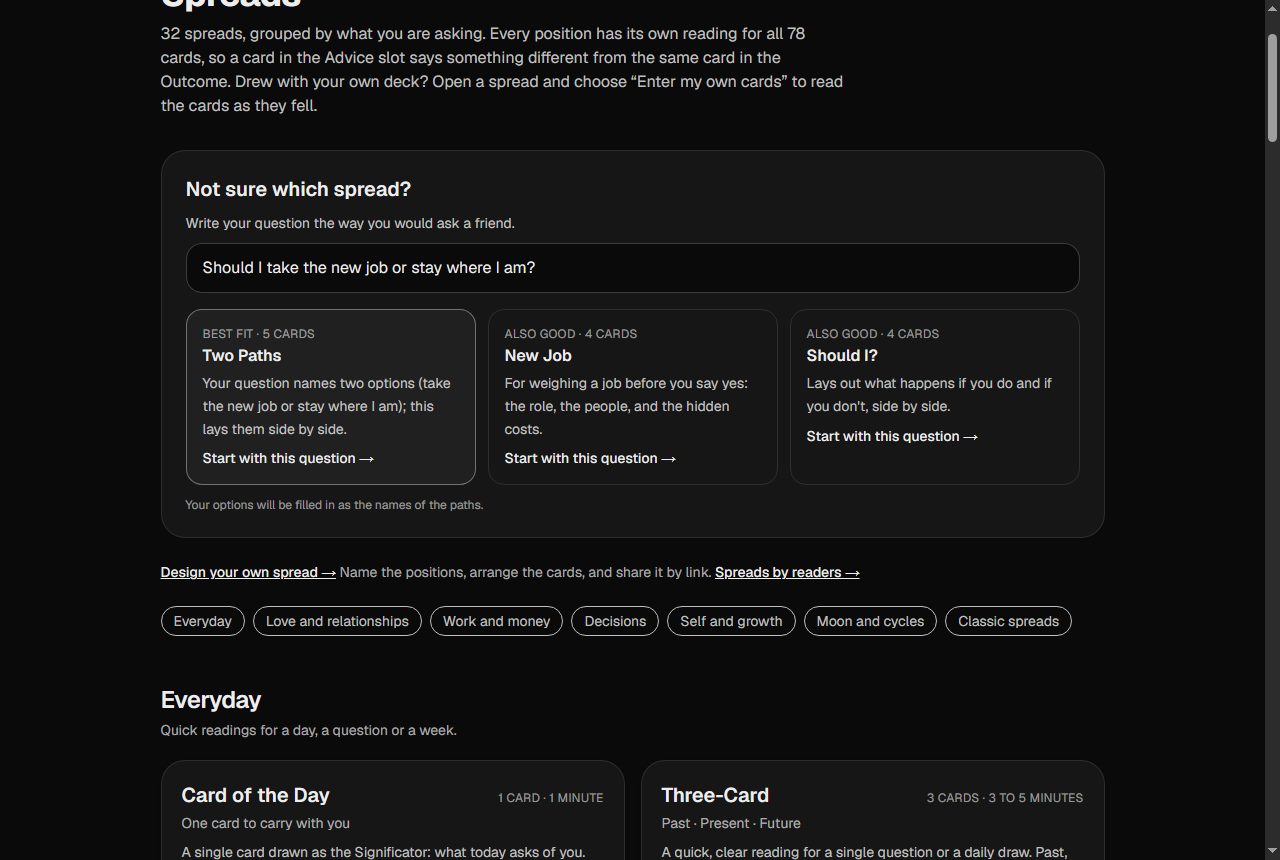Open the New Job spread card
This screenshot has width=1280, height=860.
(x=633, y=397)
